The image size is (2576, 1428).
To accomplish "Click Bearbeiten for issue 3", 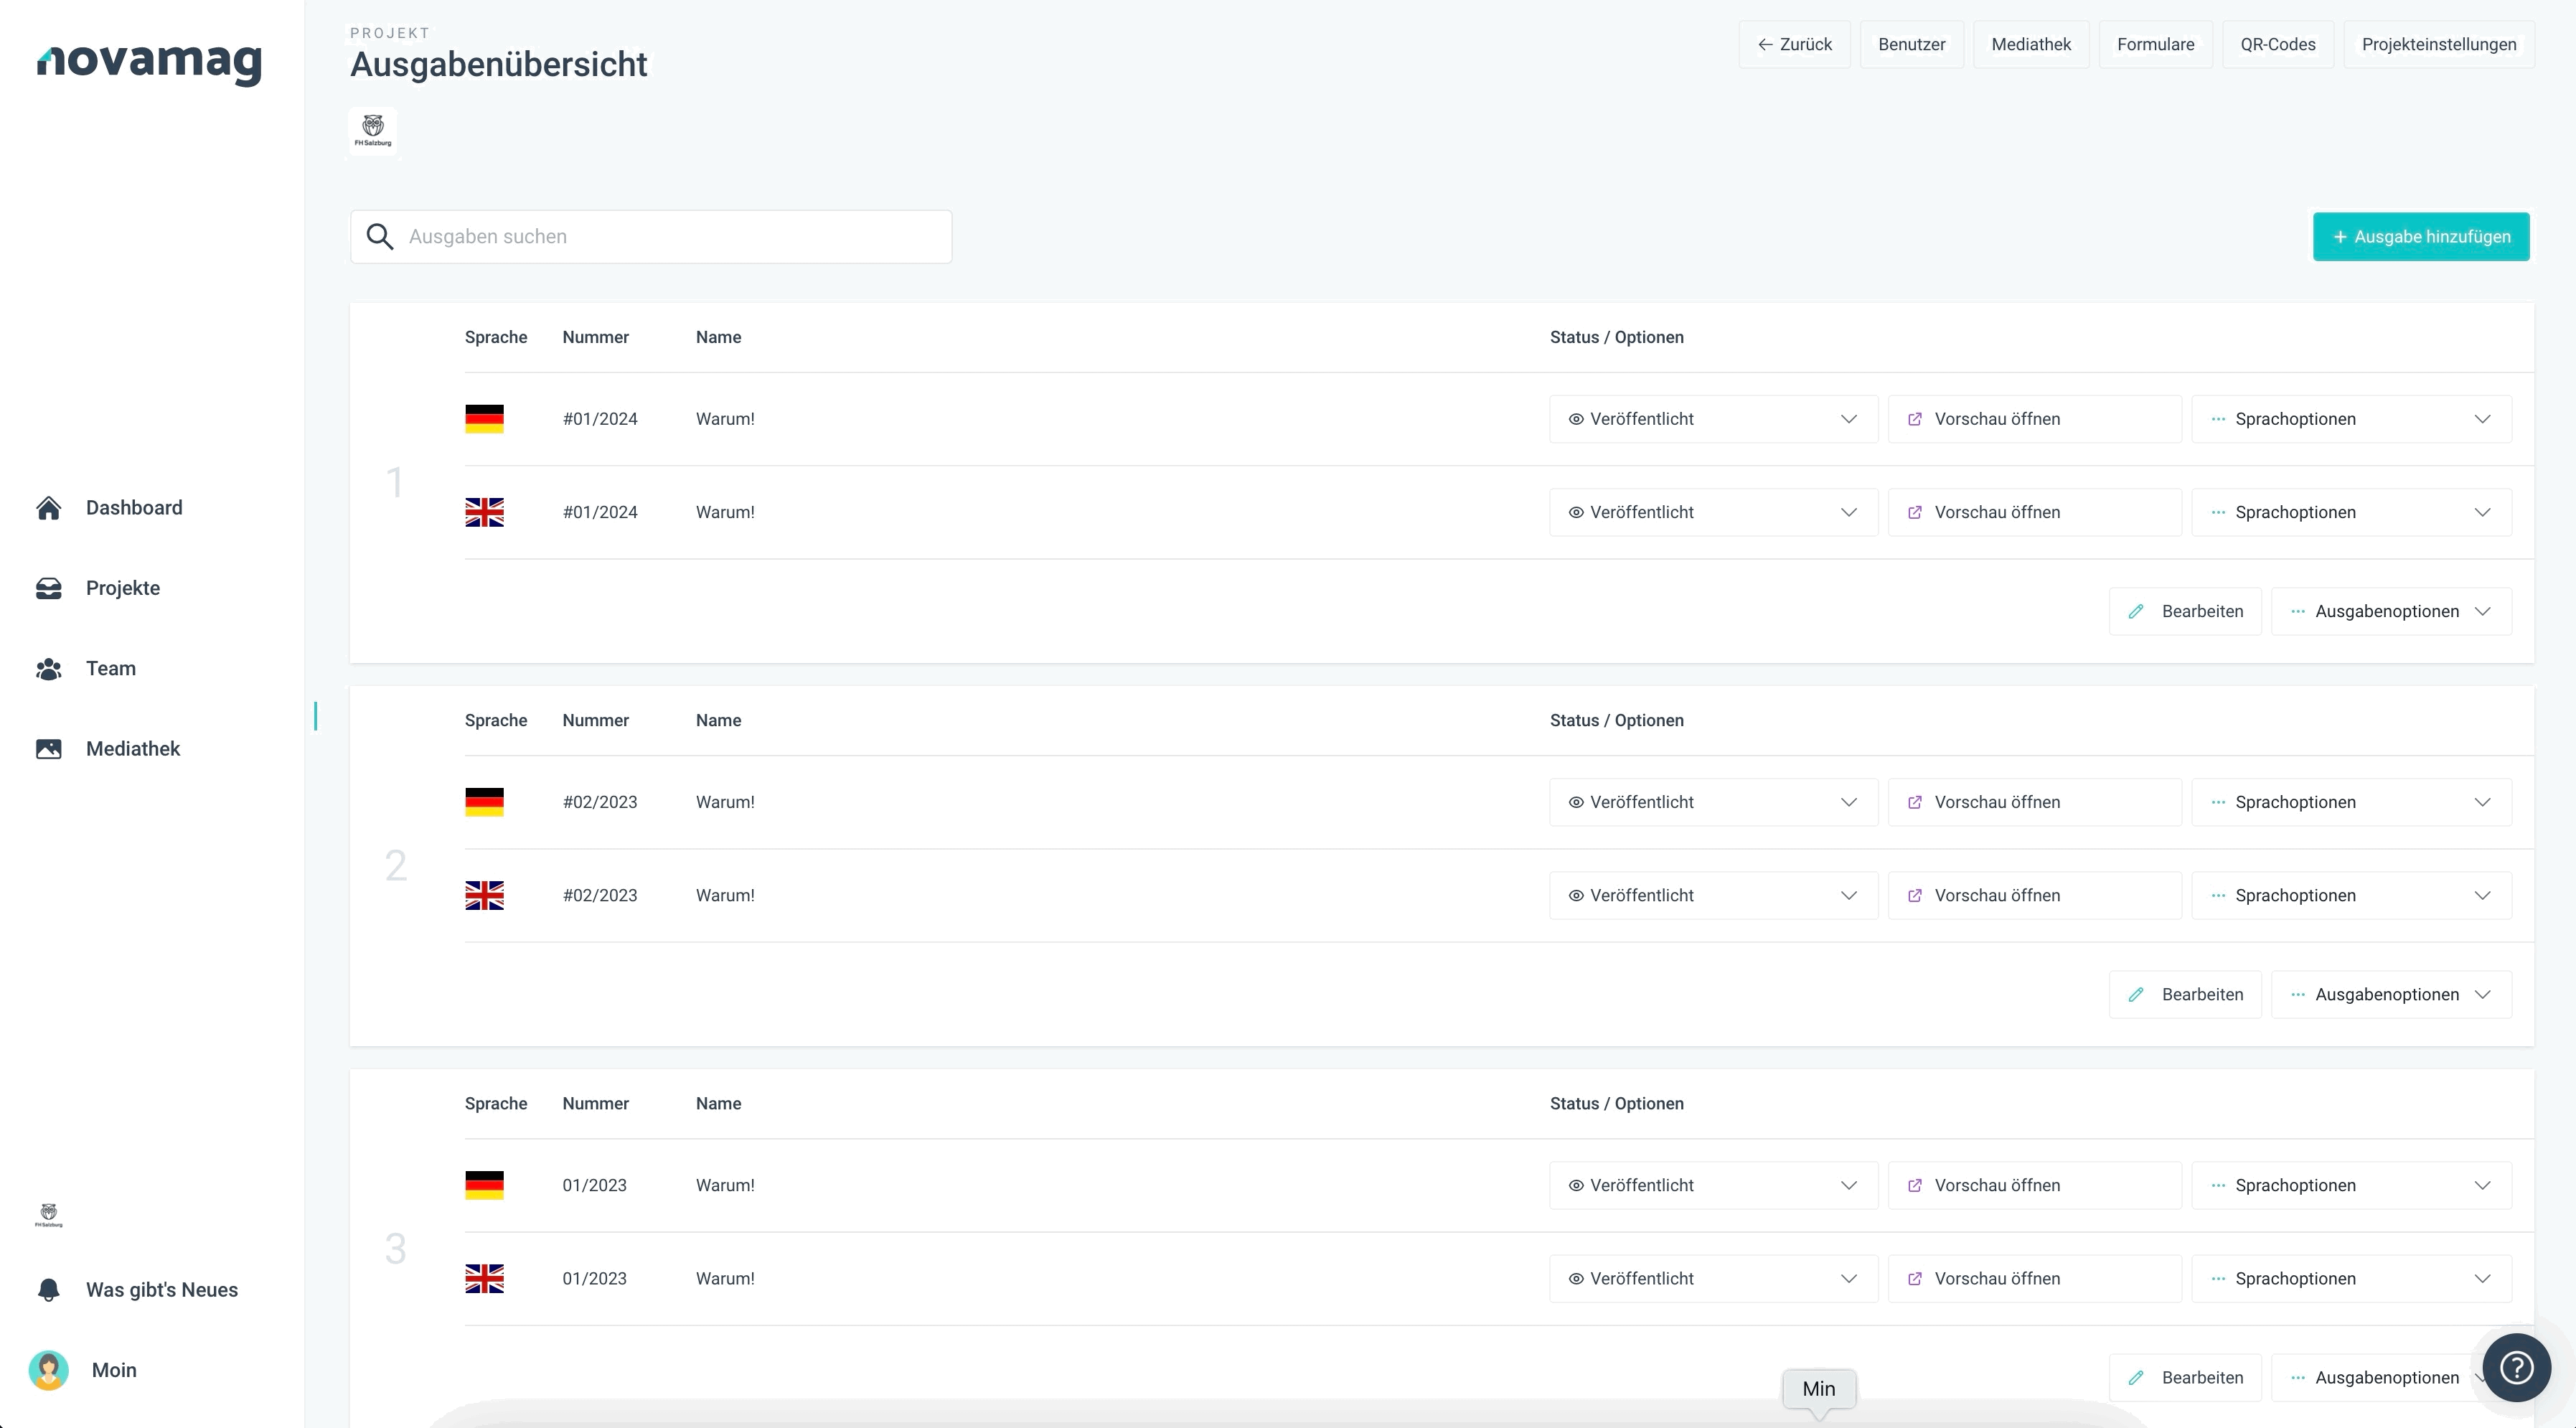I will click(2185, 1377).
